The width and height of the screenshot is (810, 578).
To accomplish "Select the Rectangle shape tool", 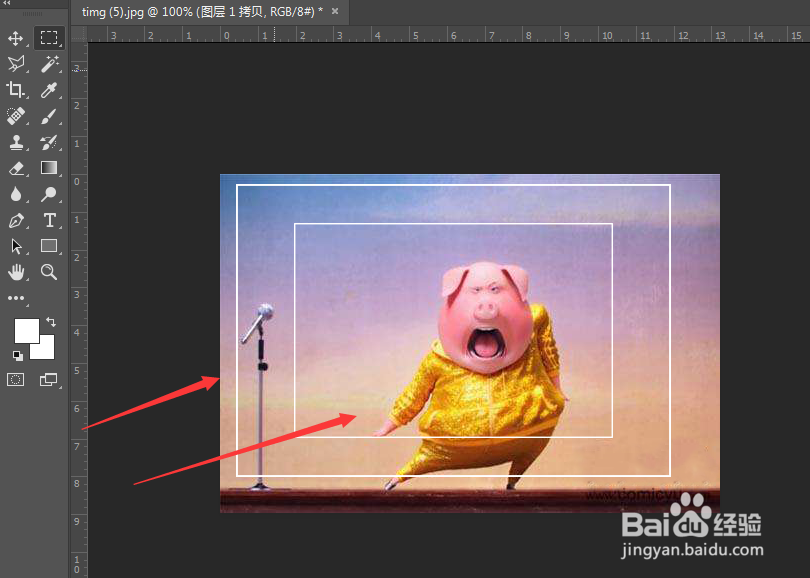I will [49, 246].
